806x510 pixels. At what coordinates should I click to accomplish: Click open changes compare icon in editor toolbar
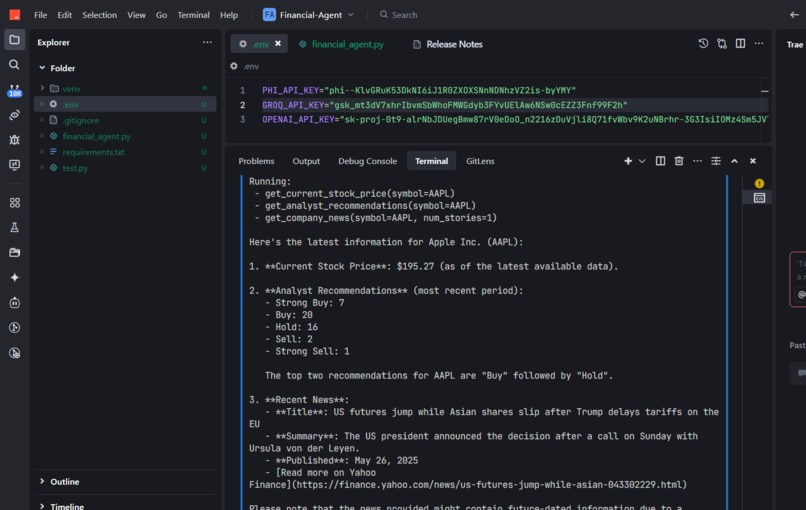722,44
